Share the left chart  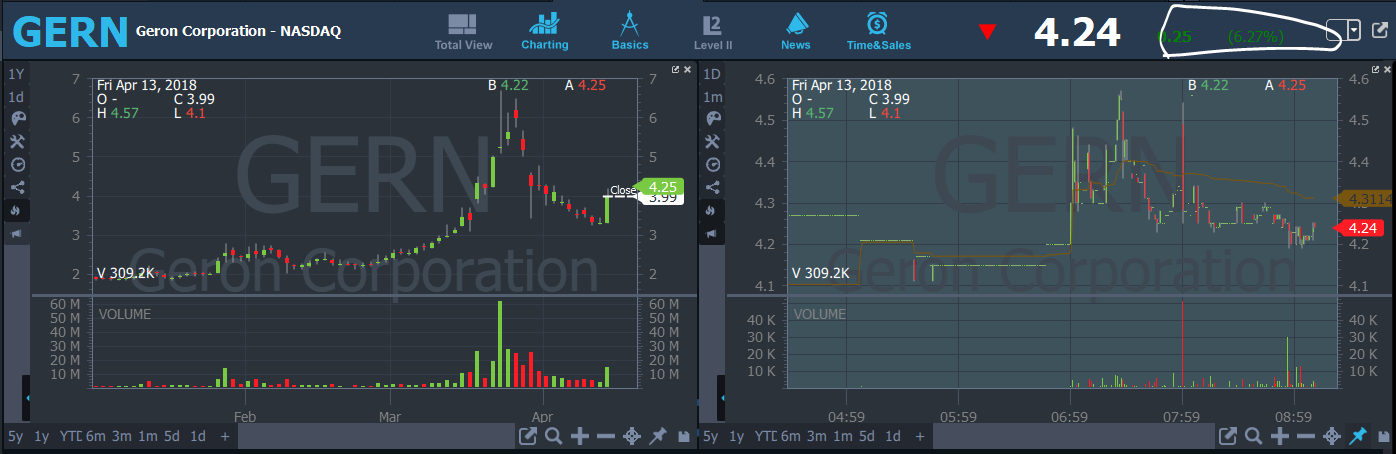click(17, 188)
